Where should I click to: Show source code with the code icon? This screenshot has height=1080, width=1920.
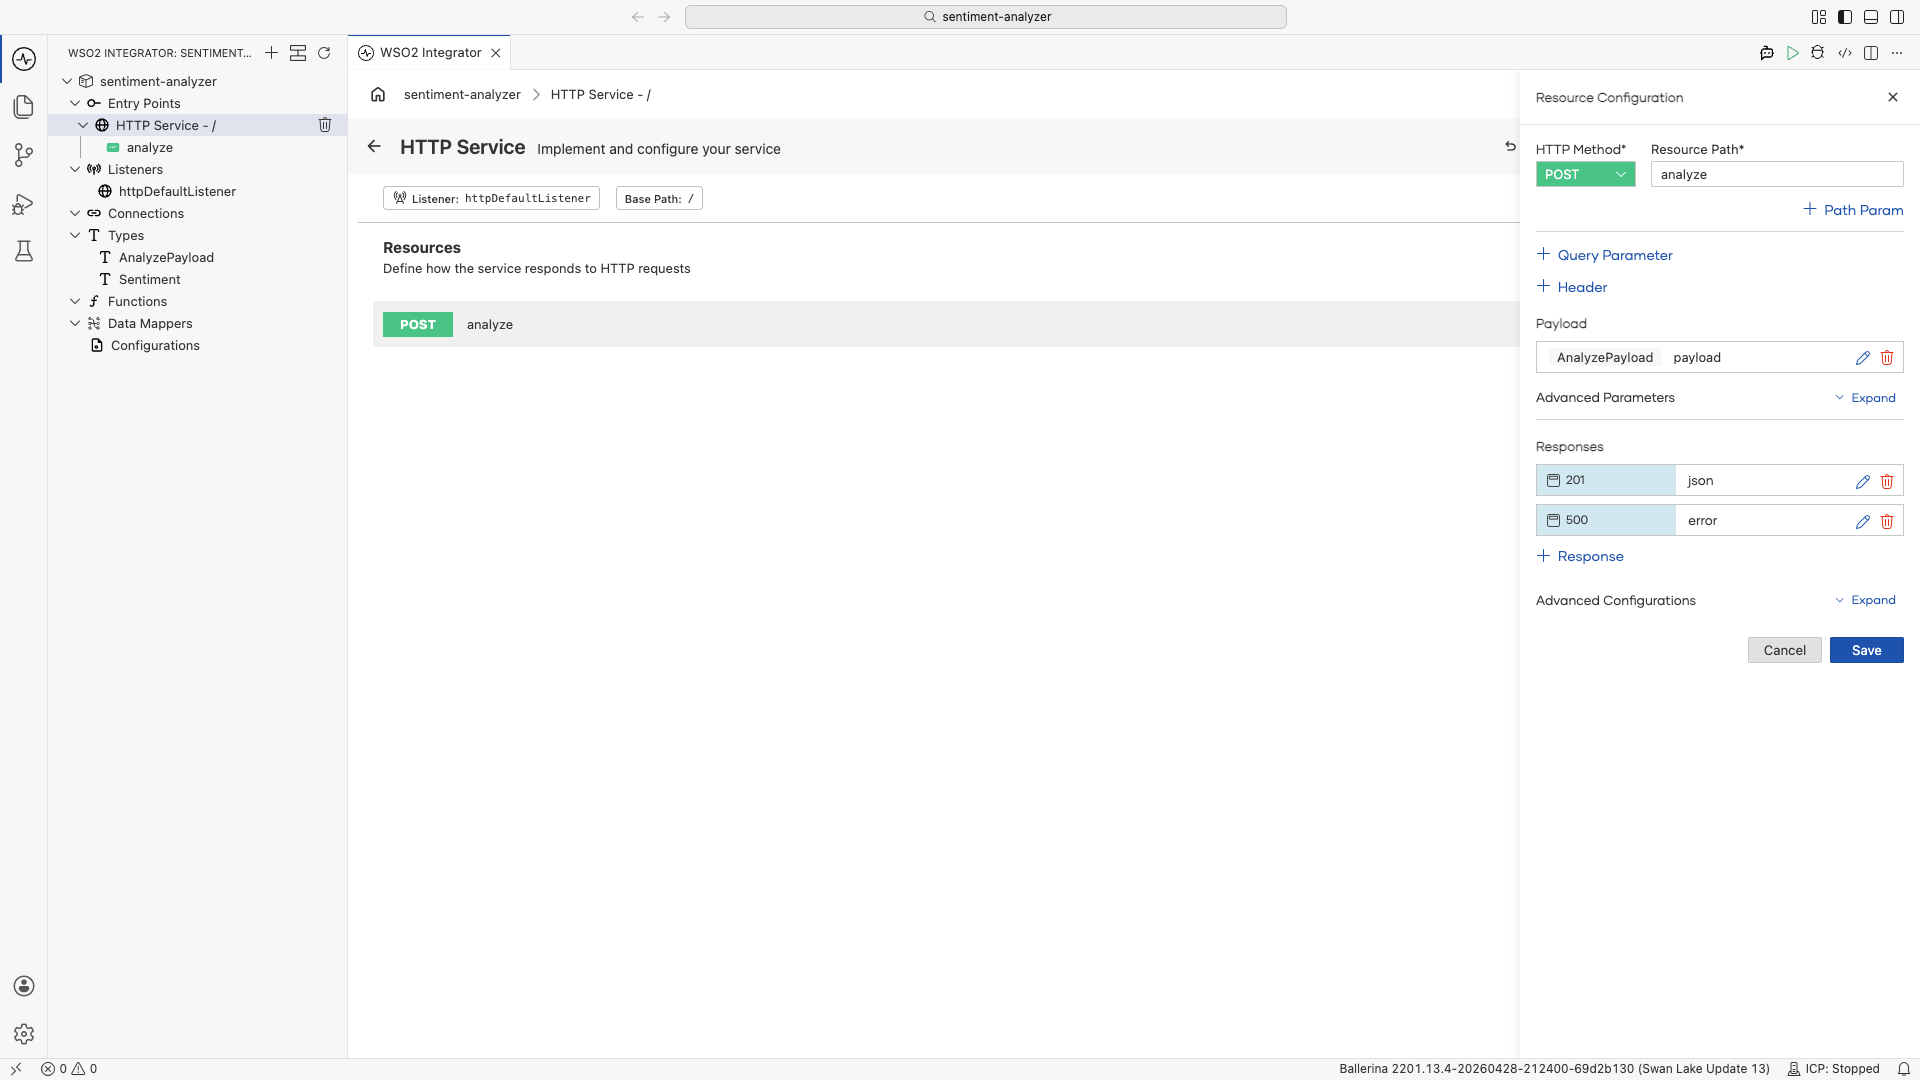click(x=1845, y=53)
